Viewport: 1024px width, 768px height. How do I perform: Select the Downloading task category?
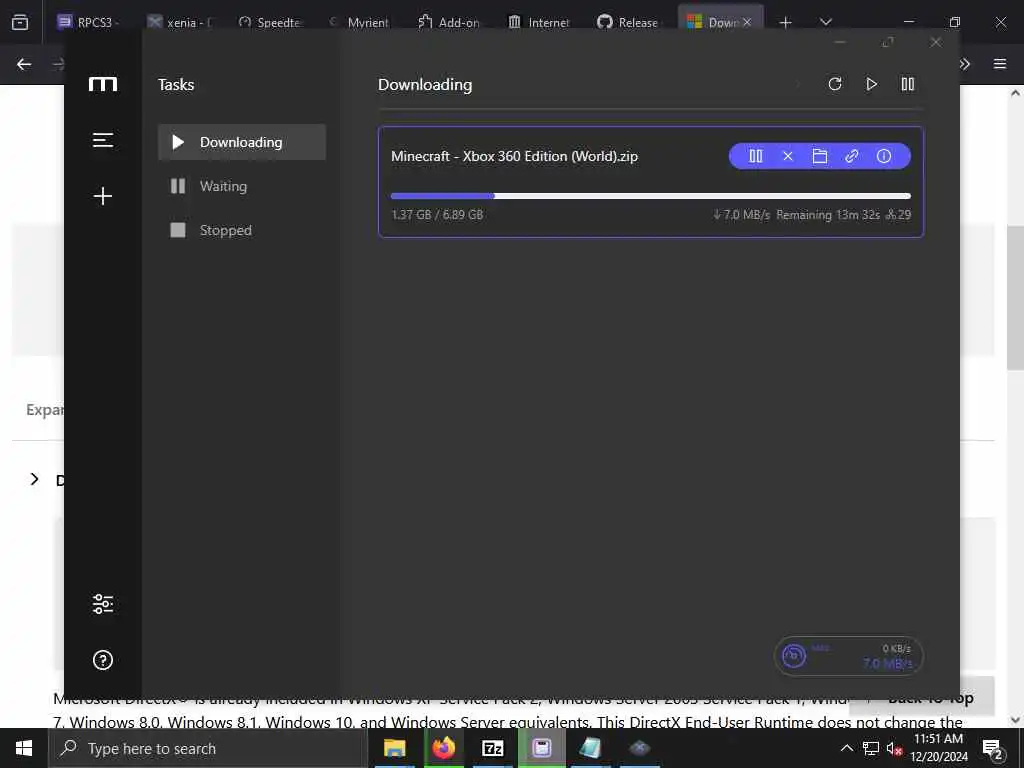(x=242, y=142)
